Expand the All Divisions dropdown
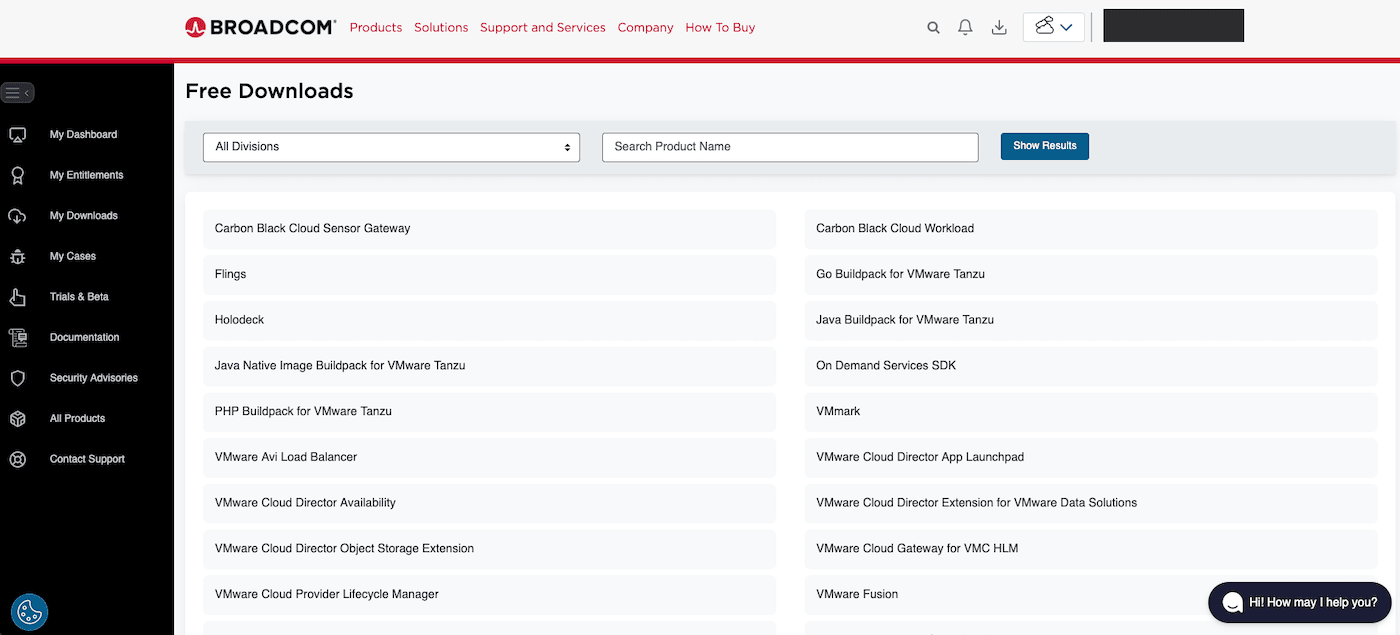Image resolution: width=1400 pixels, height=635 pixels. pyautogui.click(x=391, y=147)
